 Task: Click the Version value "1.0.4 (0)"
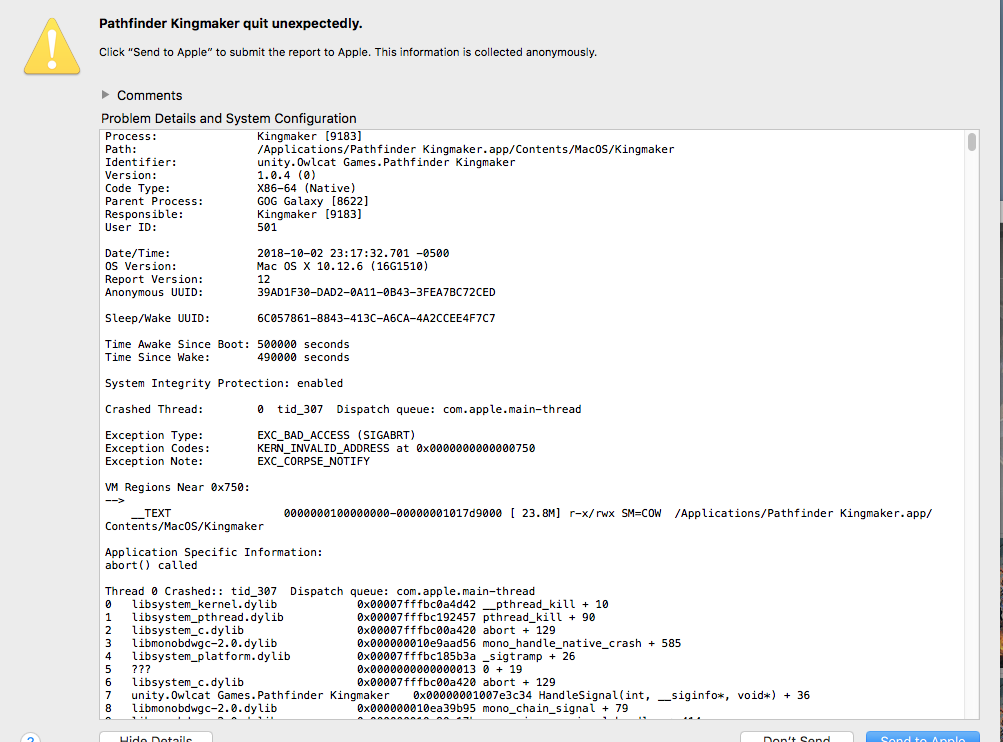click(287, 175)
